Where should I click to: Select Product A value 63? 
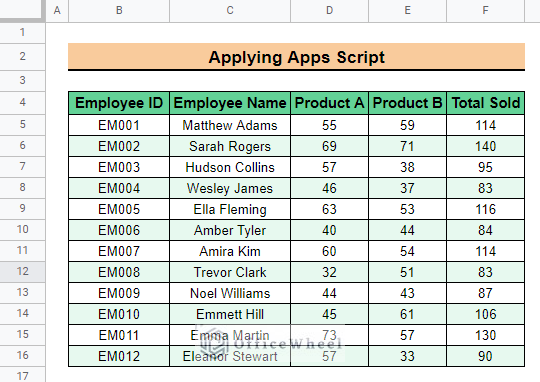click(329, 209)
